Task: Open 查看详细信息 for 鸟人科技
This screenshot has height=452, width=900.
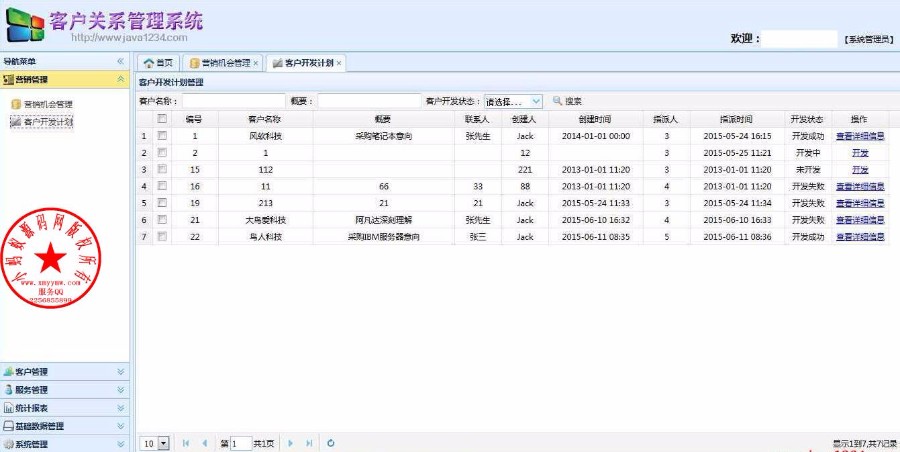Action: tap(860, 237)
